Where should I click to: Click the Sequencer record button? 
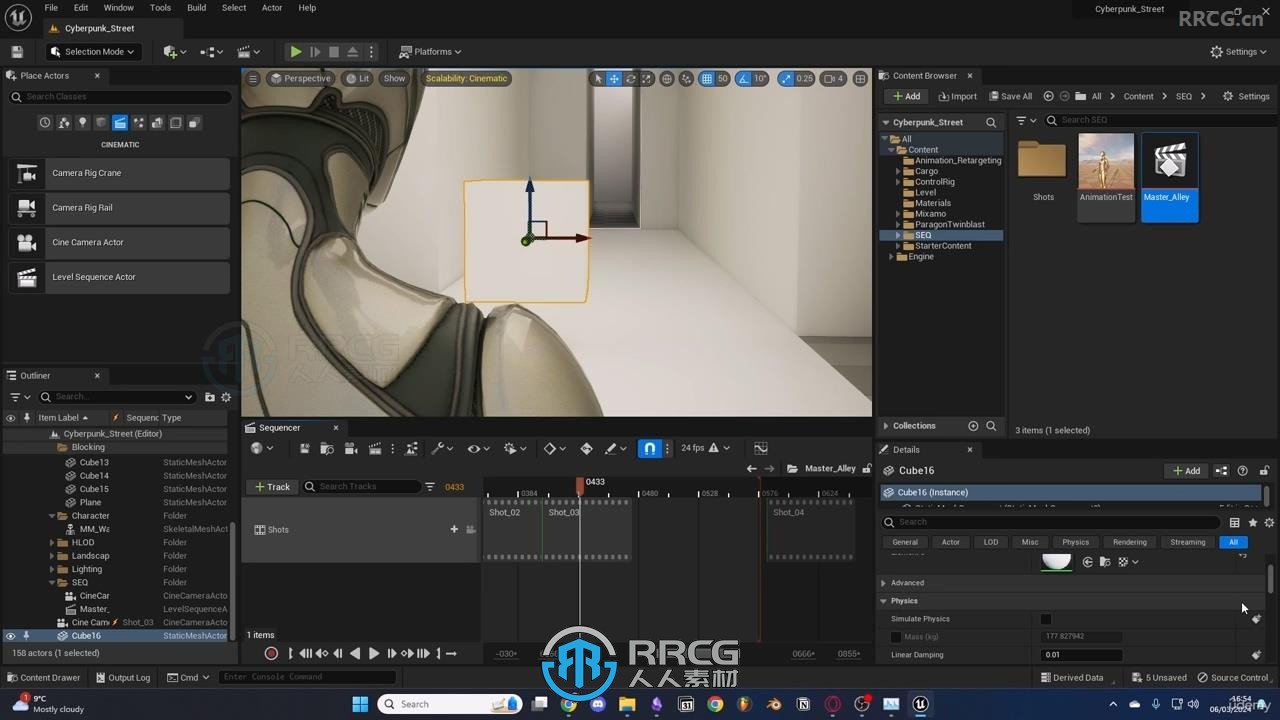pyautogui.click(x=271, y=653)
